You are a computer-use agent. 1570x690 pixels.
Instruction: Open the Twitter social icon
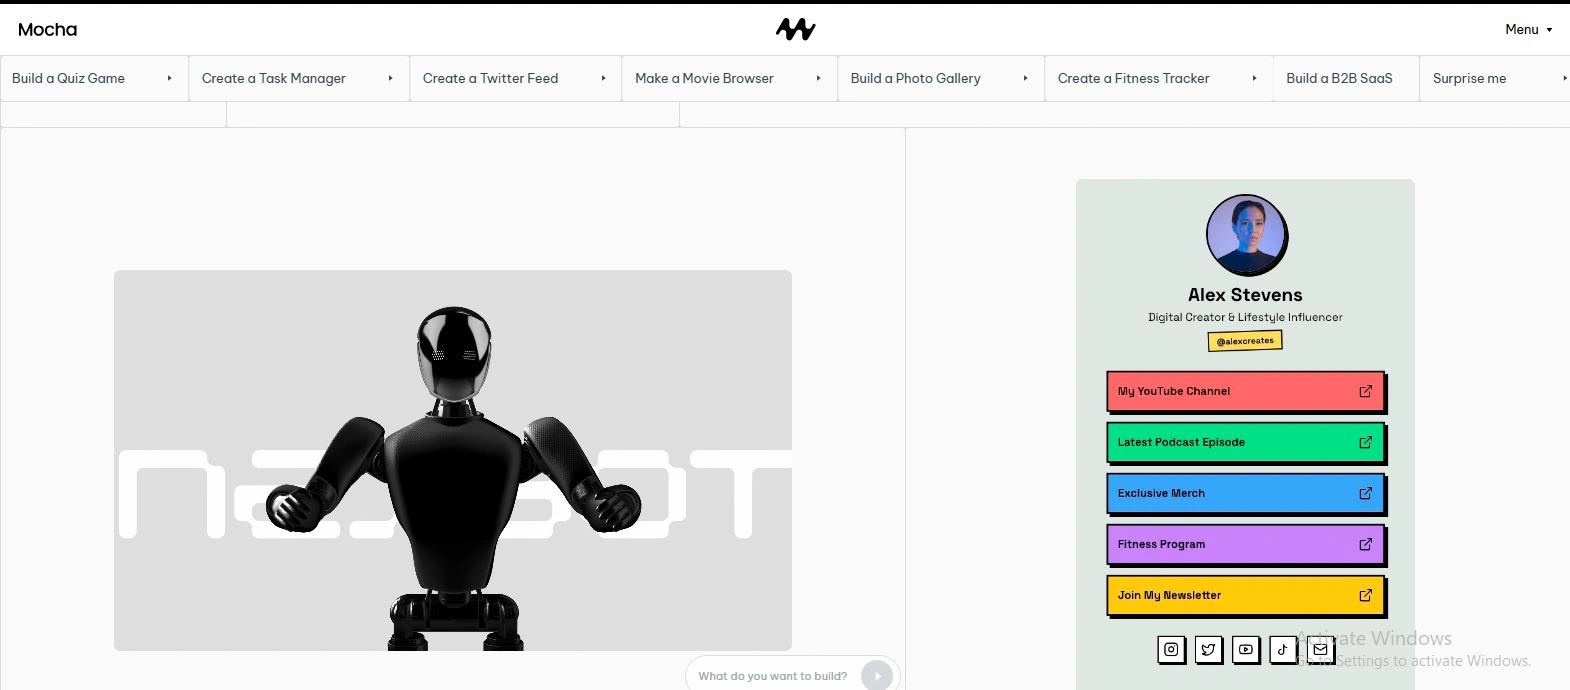(x=1208, y=650)
